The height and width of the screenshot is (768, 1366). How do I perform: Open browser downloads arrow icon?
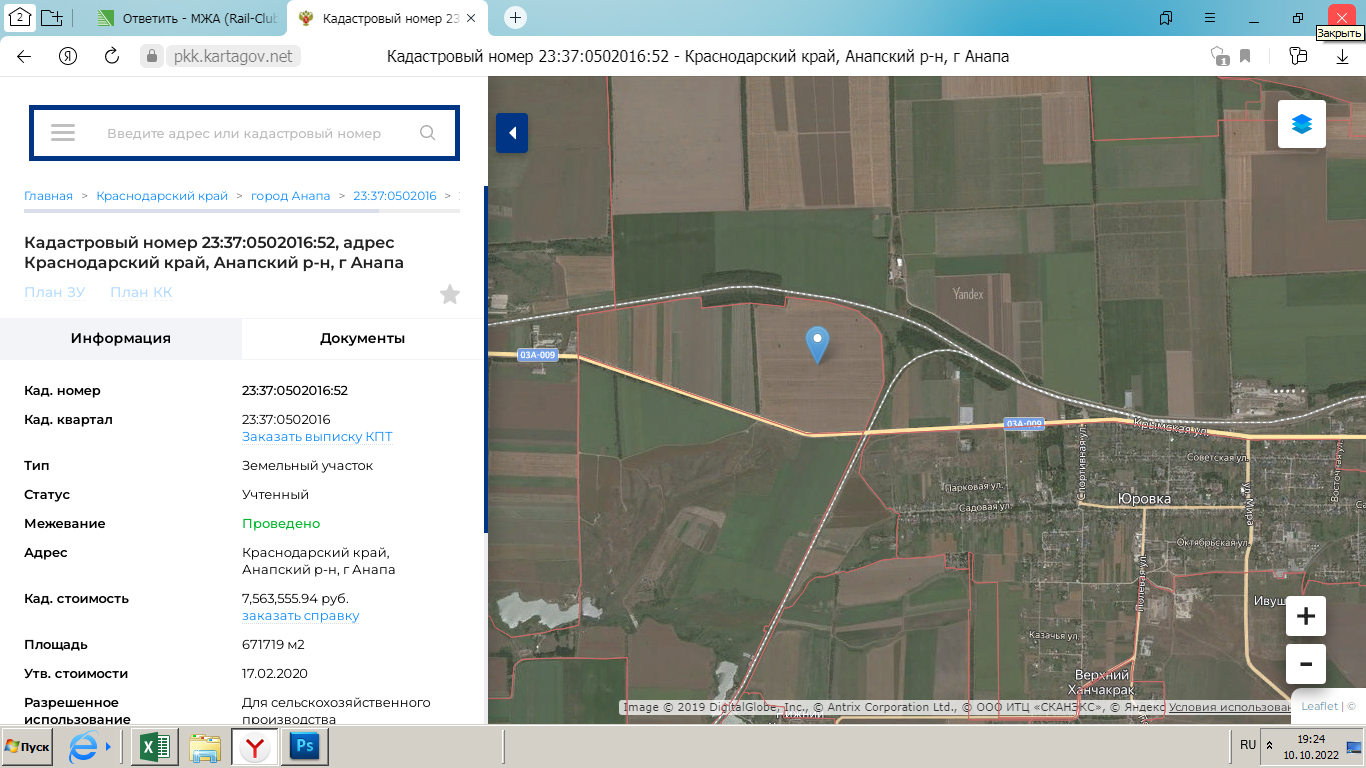pyautogui.click(x=1342, y=56)
